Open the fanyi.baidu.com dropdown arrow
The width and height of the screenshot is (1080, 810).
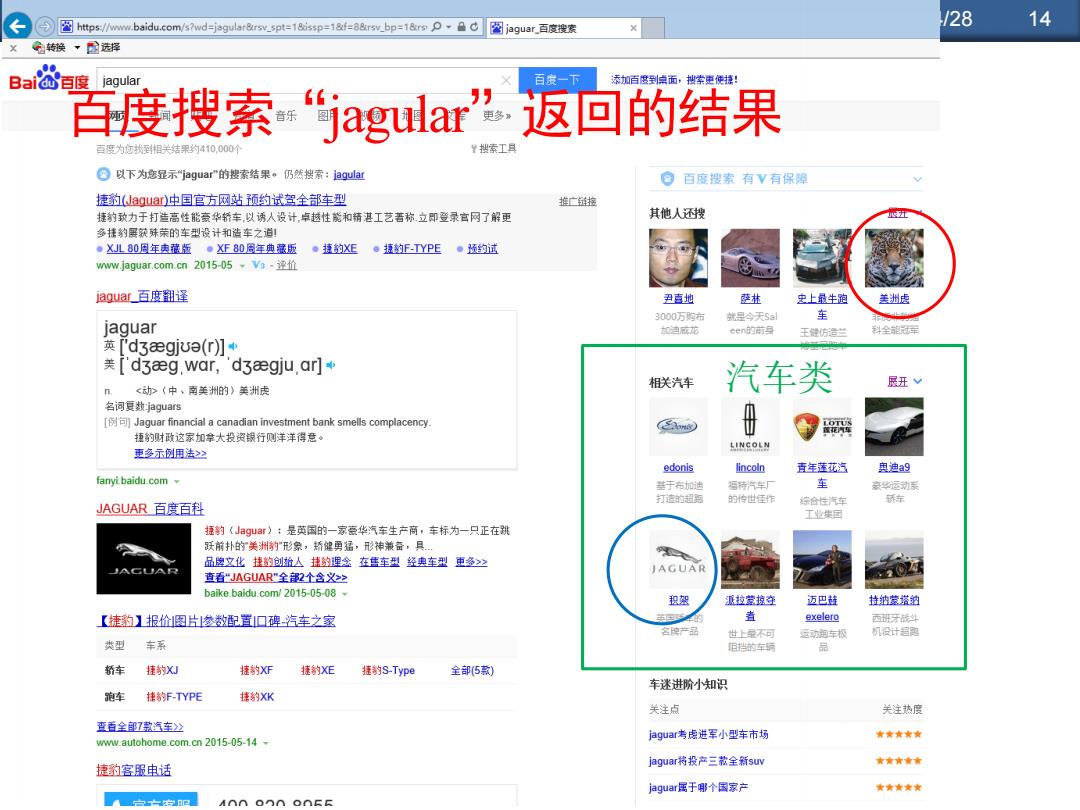[x=177, y=481]
